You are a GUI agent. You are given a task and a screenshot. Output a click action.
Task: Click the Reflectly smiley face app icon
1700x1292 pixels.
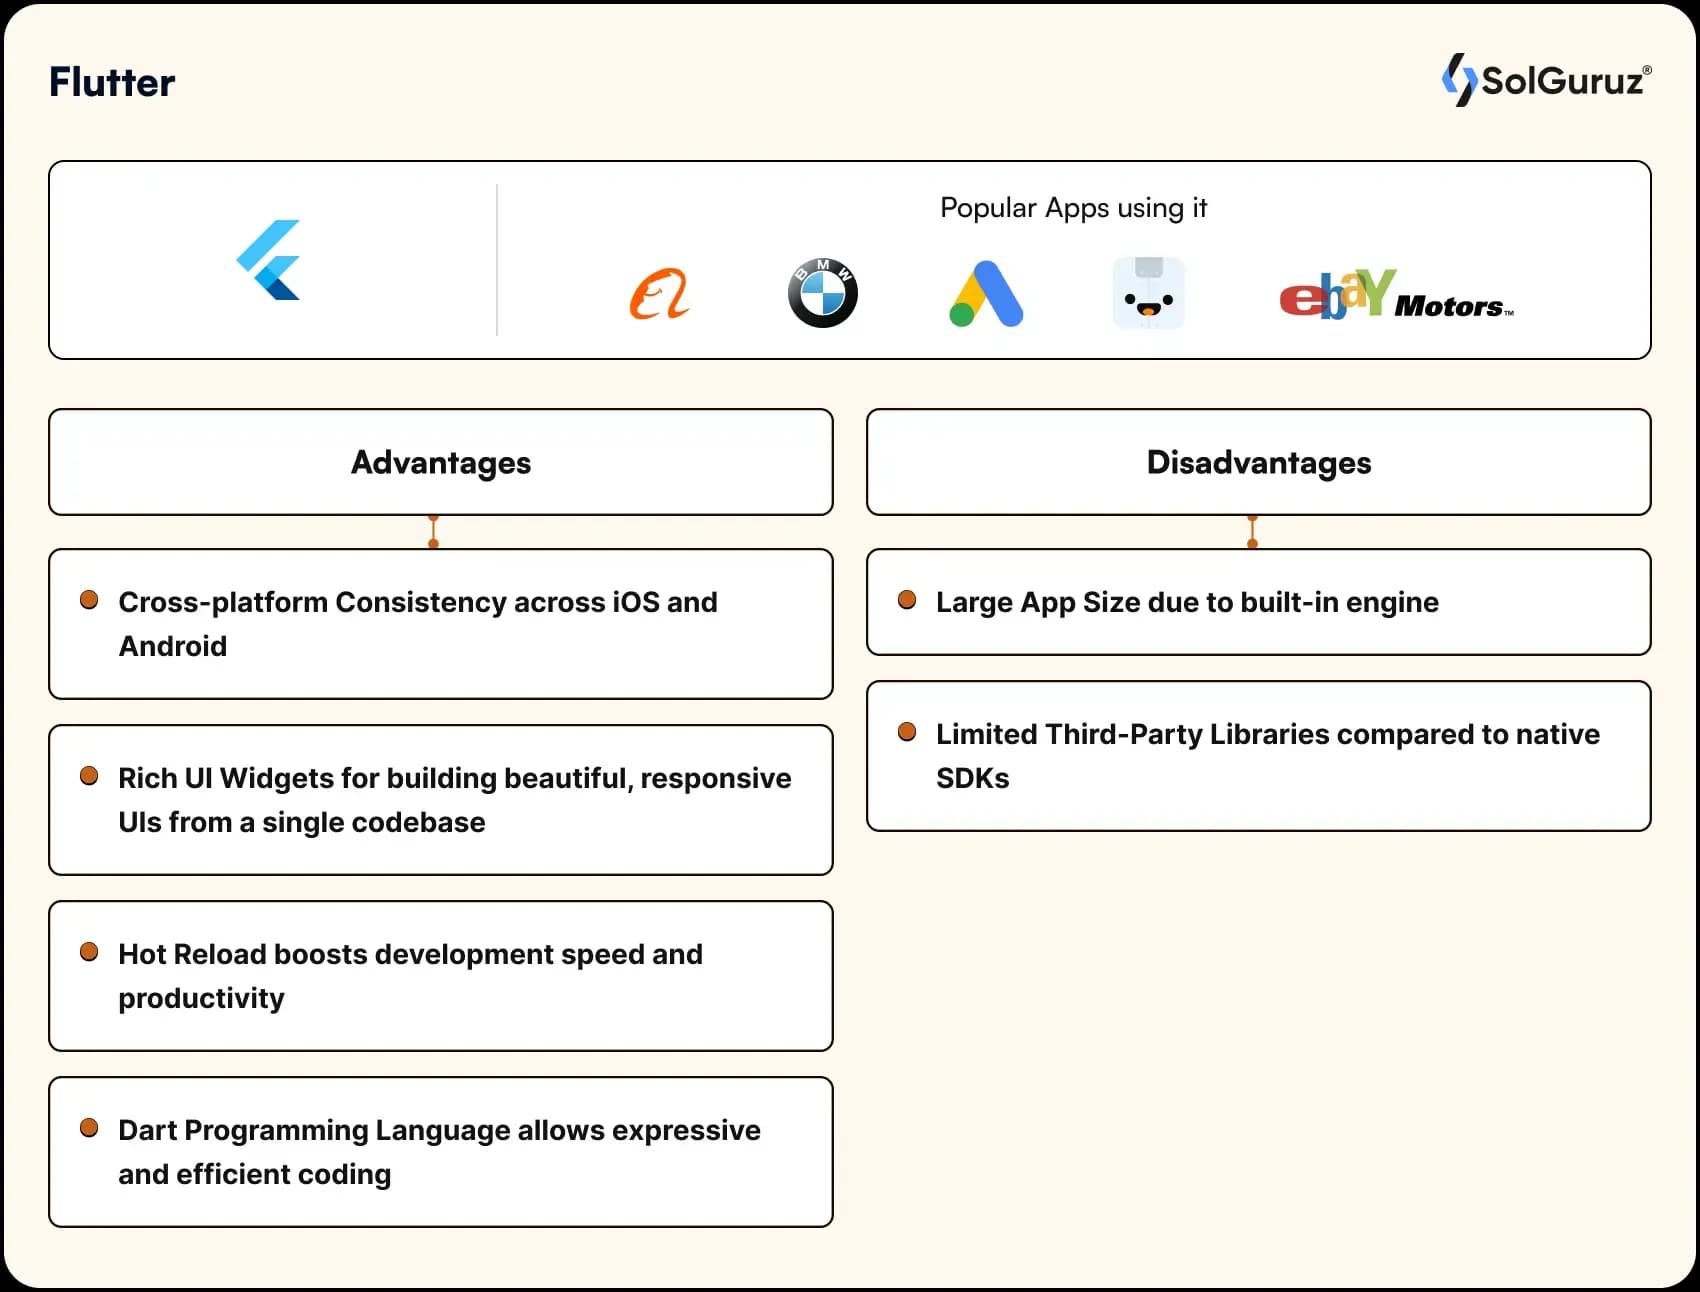tap(1149, 293)
